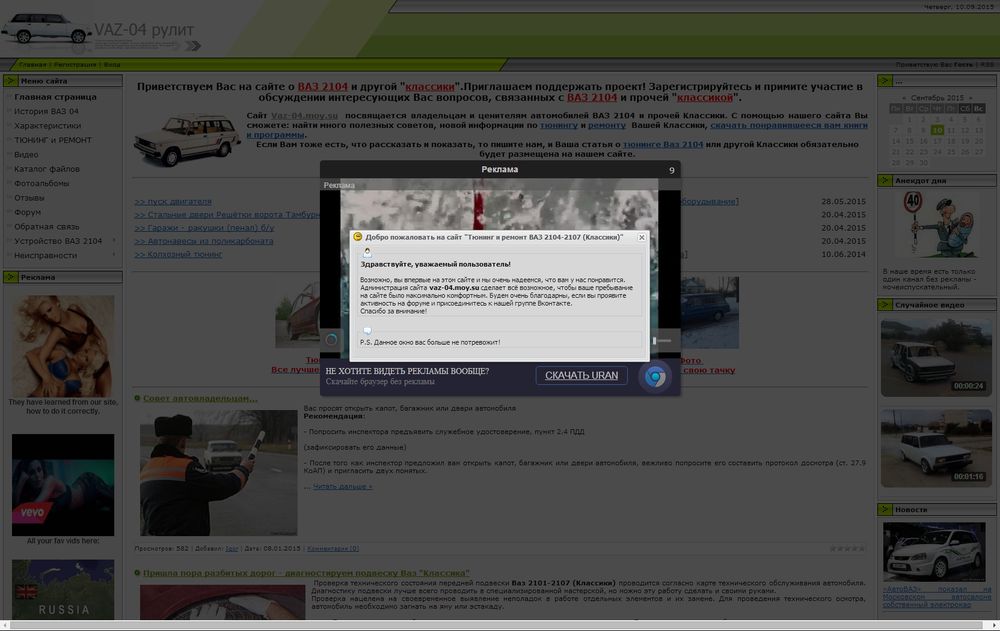This screenshot has width=1000, height=631.
Task: Open the comments link under the inspector article
Action: click(x=333, y=548)
